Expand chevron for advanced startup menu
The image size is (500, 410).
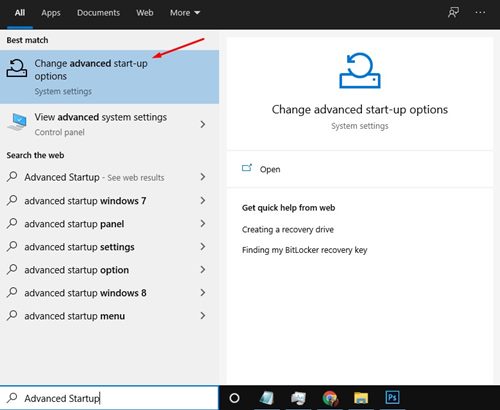pos(203,315)
